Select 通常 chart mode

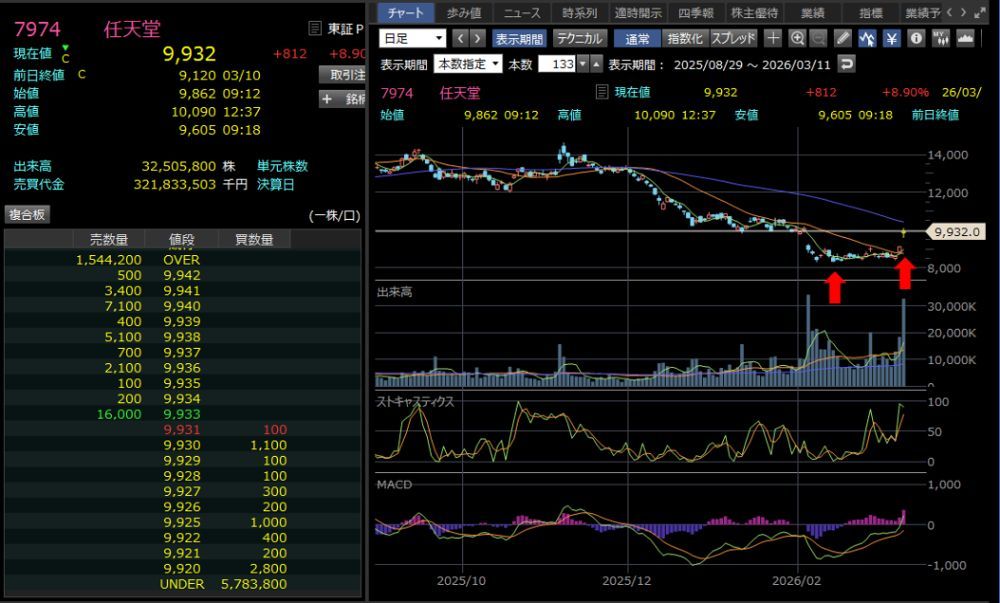click(x=637, y=38)
